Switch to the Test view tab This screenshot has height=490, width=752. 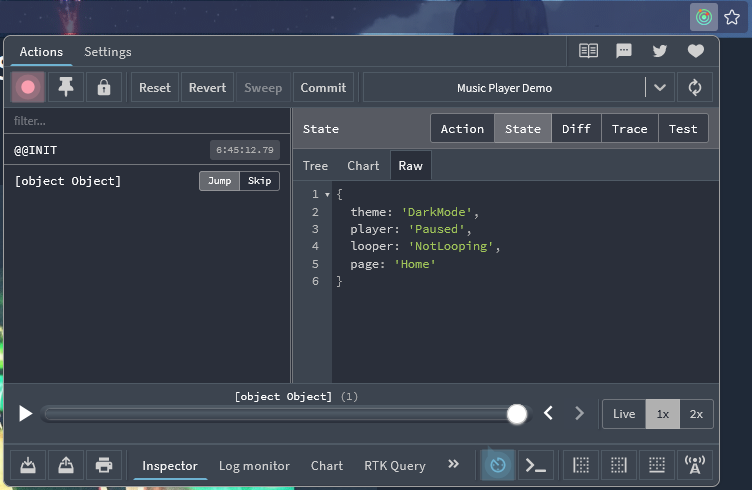click(x=683, y=128)
